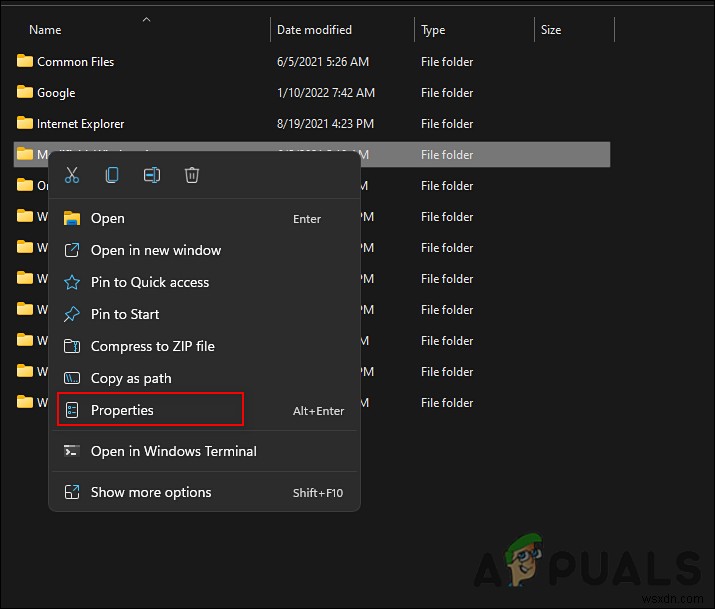
Task: Click the Google folder icon
Action: click(x=25, y=92)
